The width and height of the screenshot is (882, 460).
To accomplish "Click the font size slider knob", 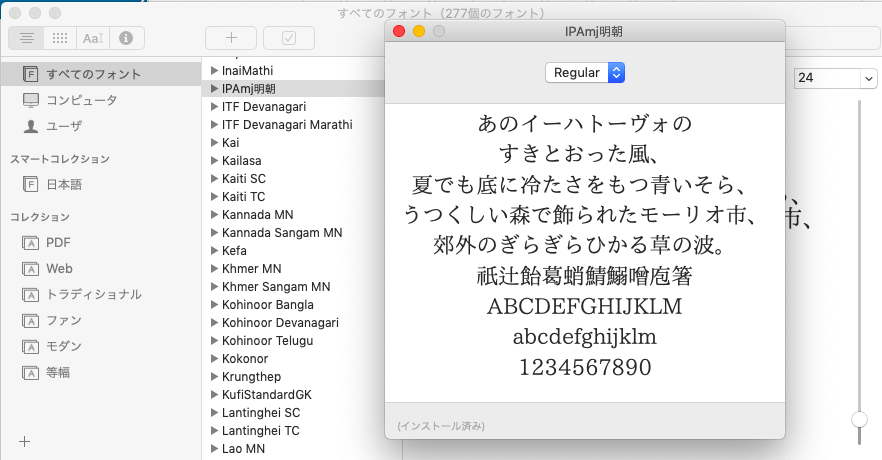I will (x=859, y=420).
